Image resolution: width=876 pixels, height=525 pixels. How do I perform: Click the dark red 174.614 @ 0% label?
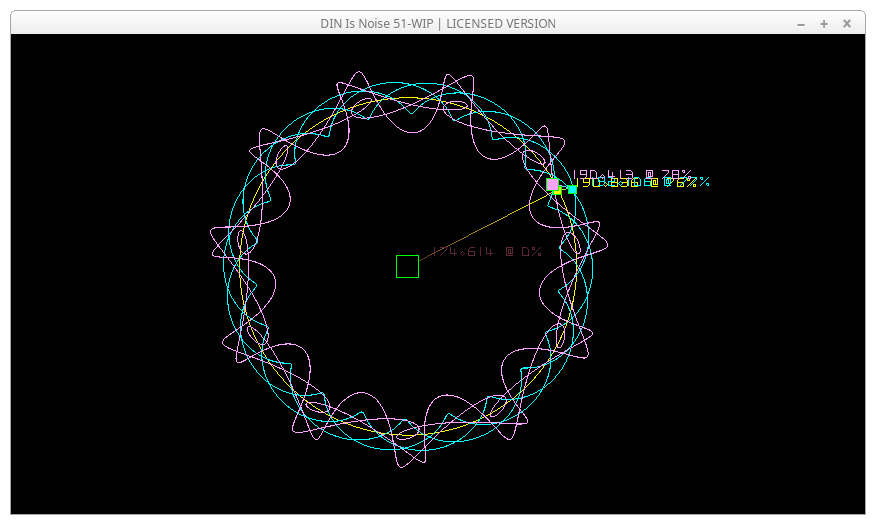click(x=486, y=252)
